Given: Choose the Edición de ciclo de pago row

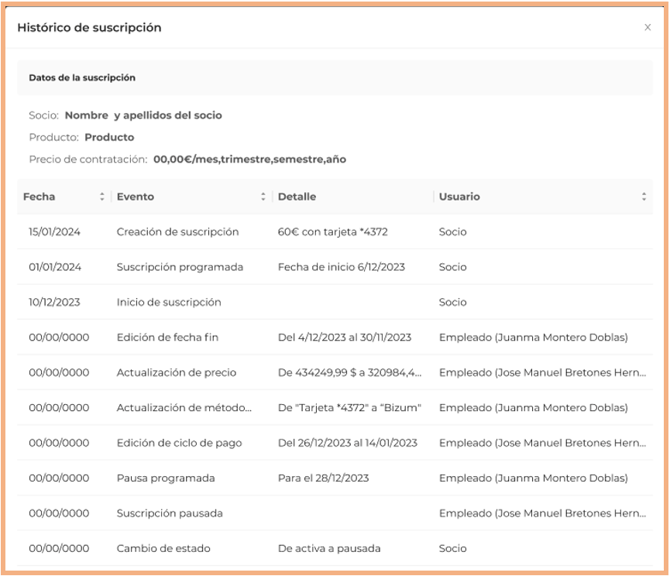Looking at the screenshot, I should (179, 442).
